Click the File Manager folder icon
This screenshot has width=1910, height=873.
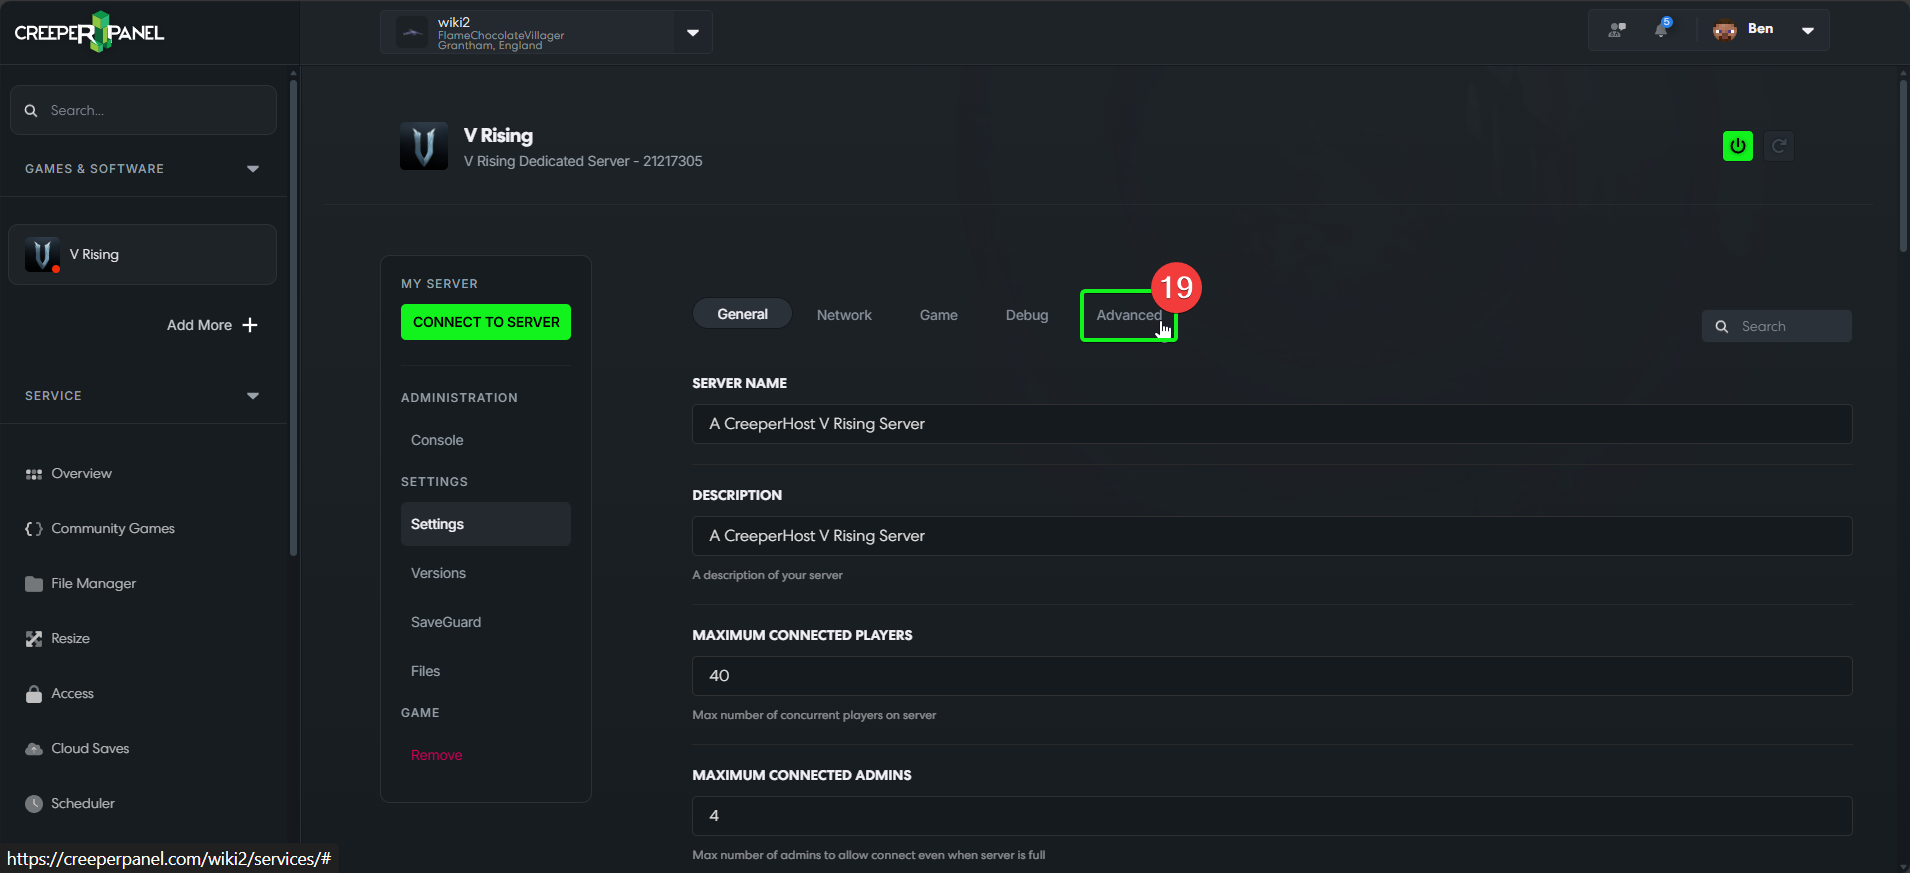(34, 584)
